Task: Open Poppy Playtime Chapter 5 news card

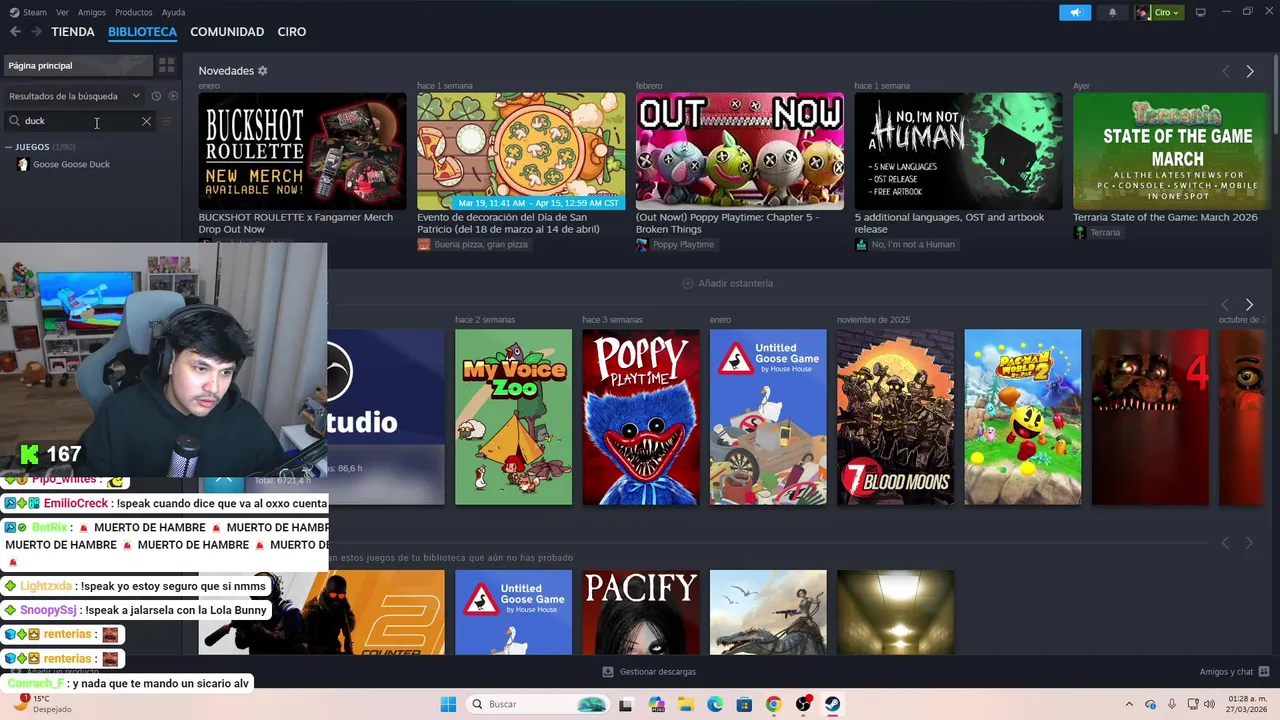Action: (x=740, y=151)
